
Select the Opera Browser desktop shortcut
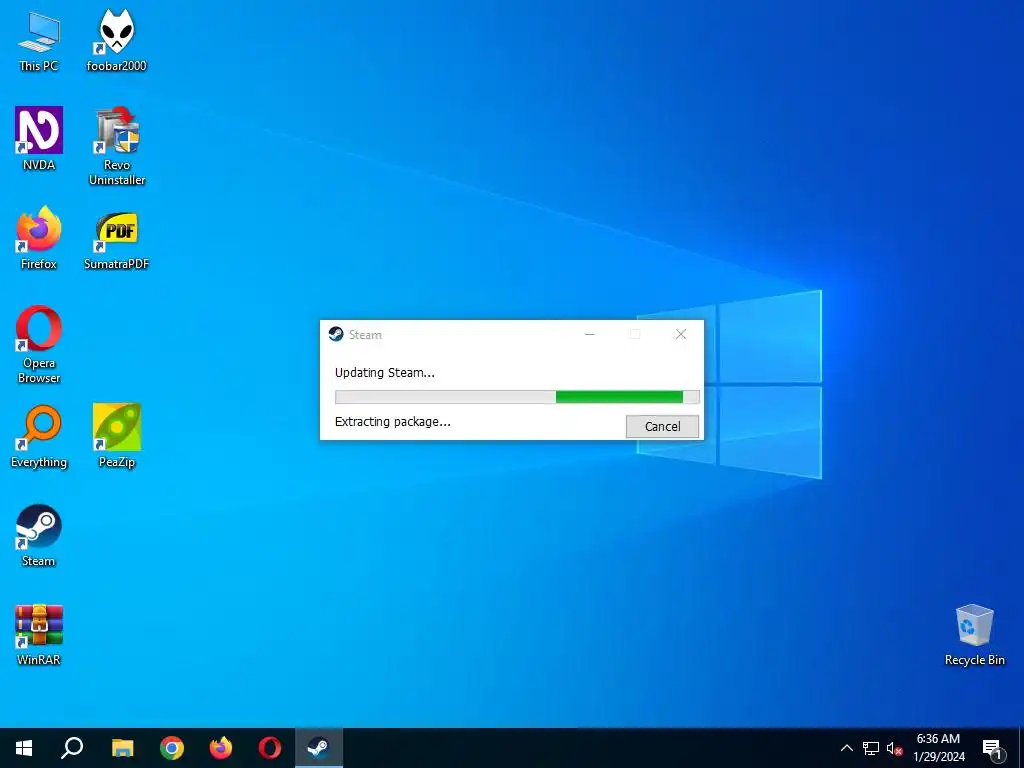tap(39, 345)
